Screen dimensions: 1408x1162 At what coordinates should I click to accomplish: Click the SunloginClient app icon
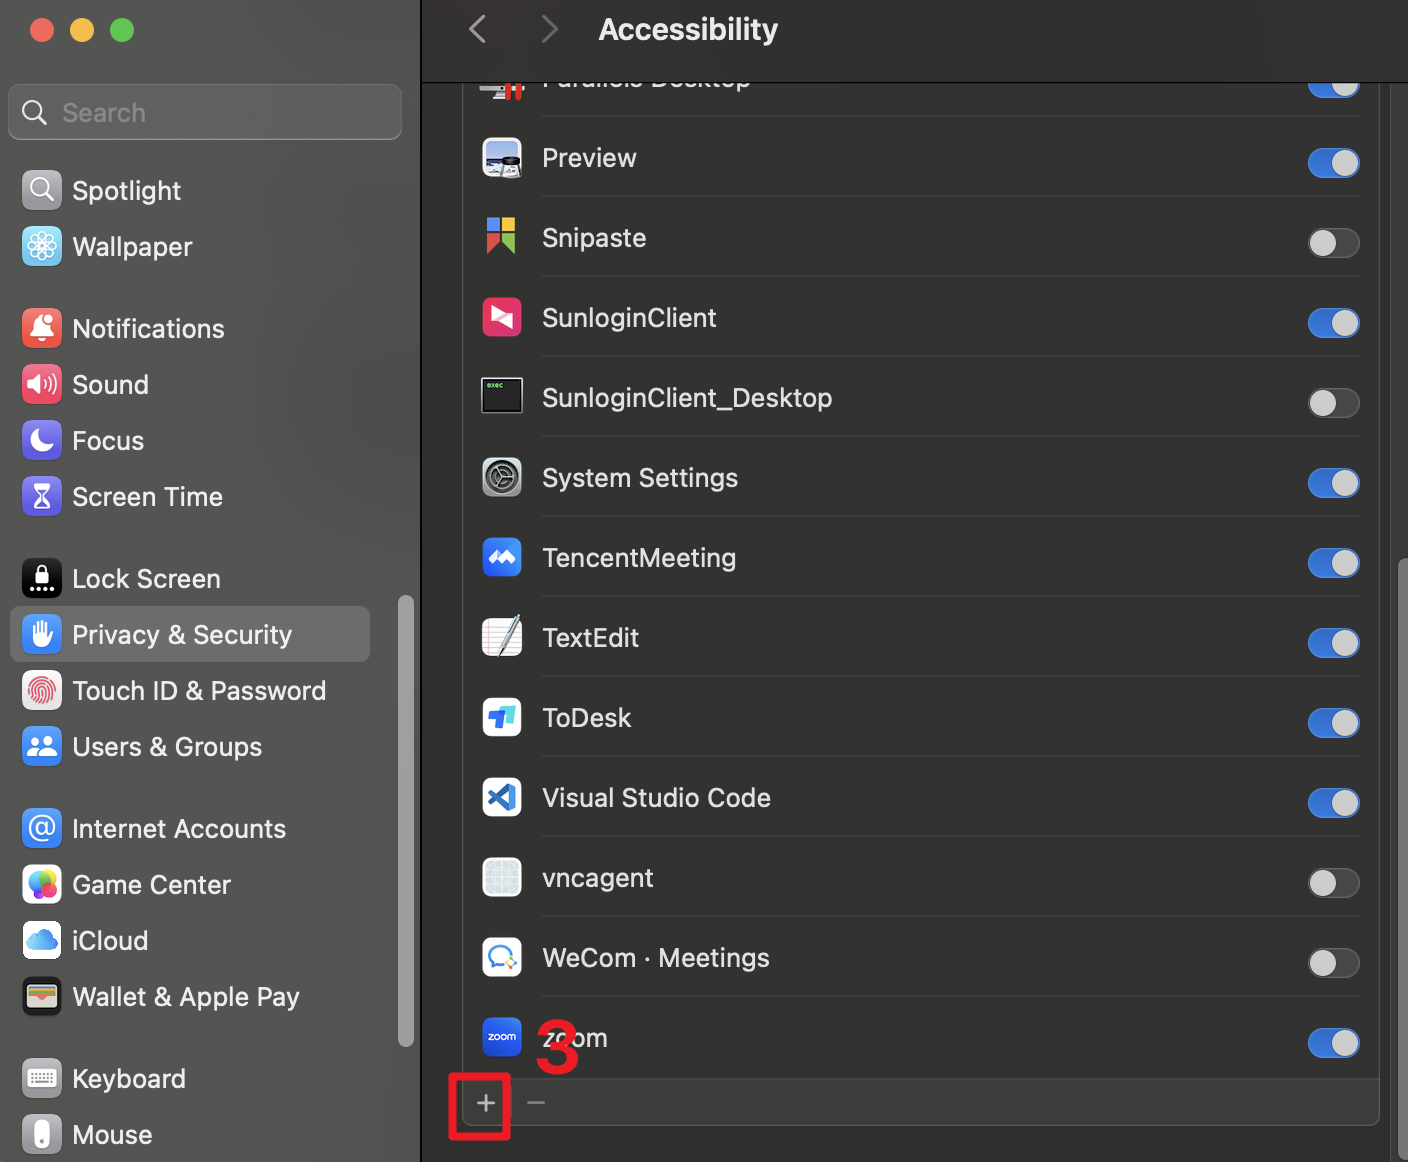pyautogui.click(x=502, y=318)
